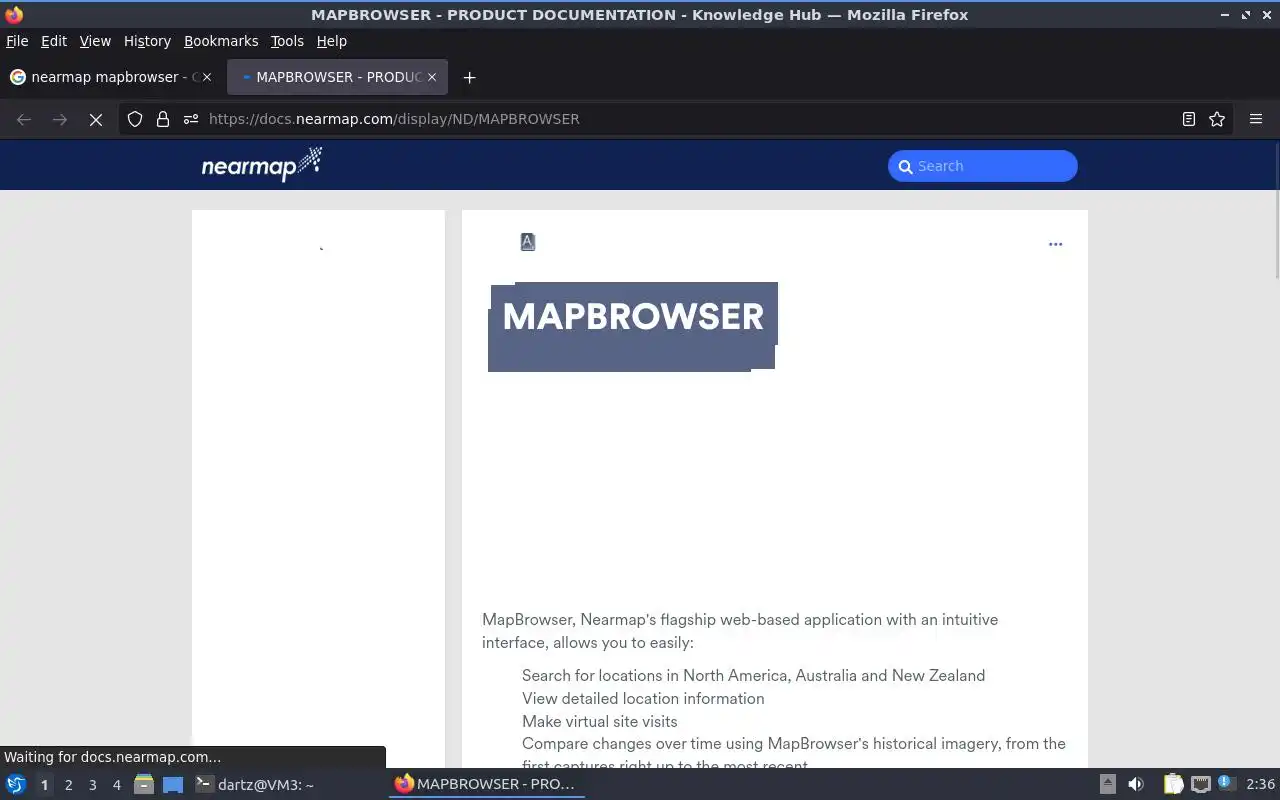The width and height of the screenshot is (1280, 800).
Task: Show desktop via blue taskbar icon
Action: tap(173, 785)
